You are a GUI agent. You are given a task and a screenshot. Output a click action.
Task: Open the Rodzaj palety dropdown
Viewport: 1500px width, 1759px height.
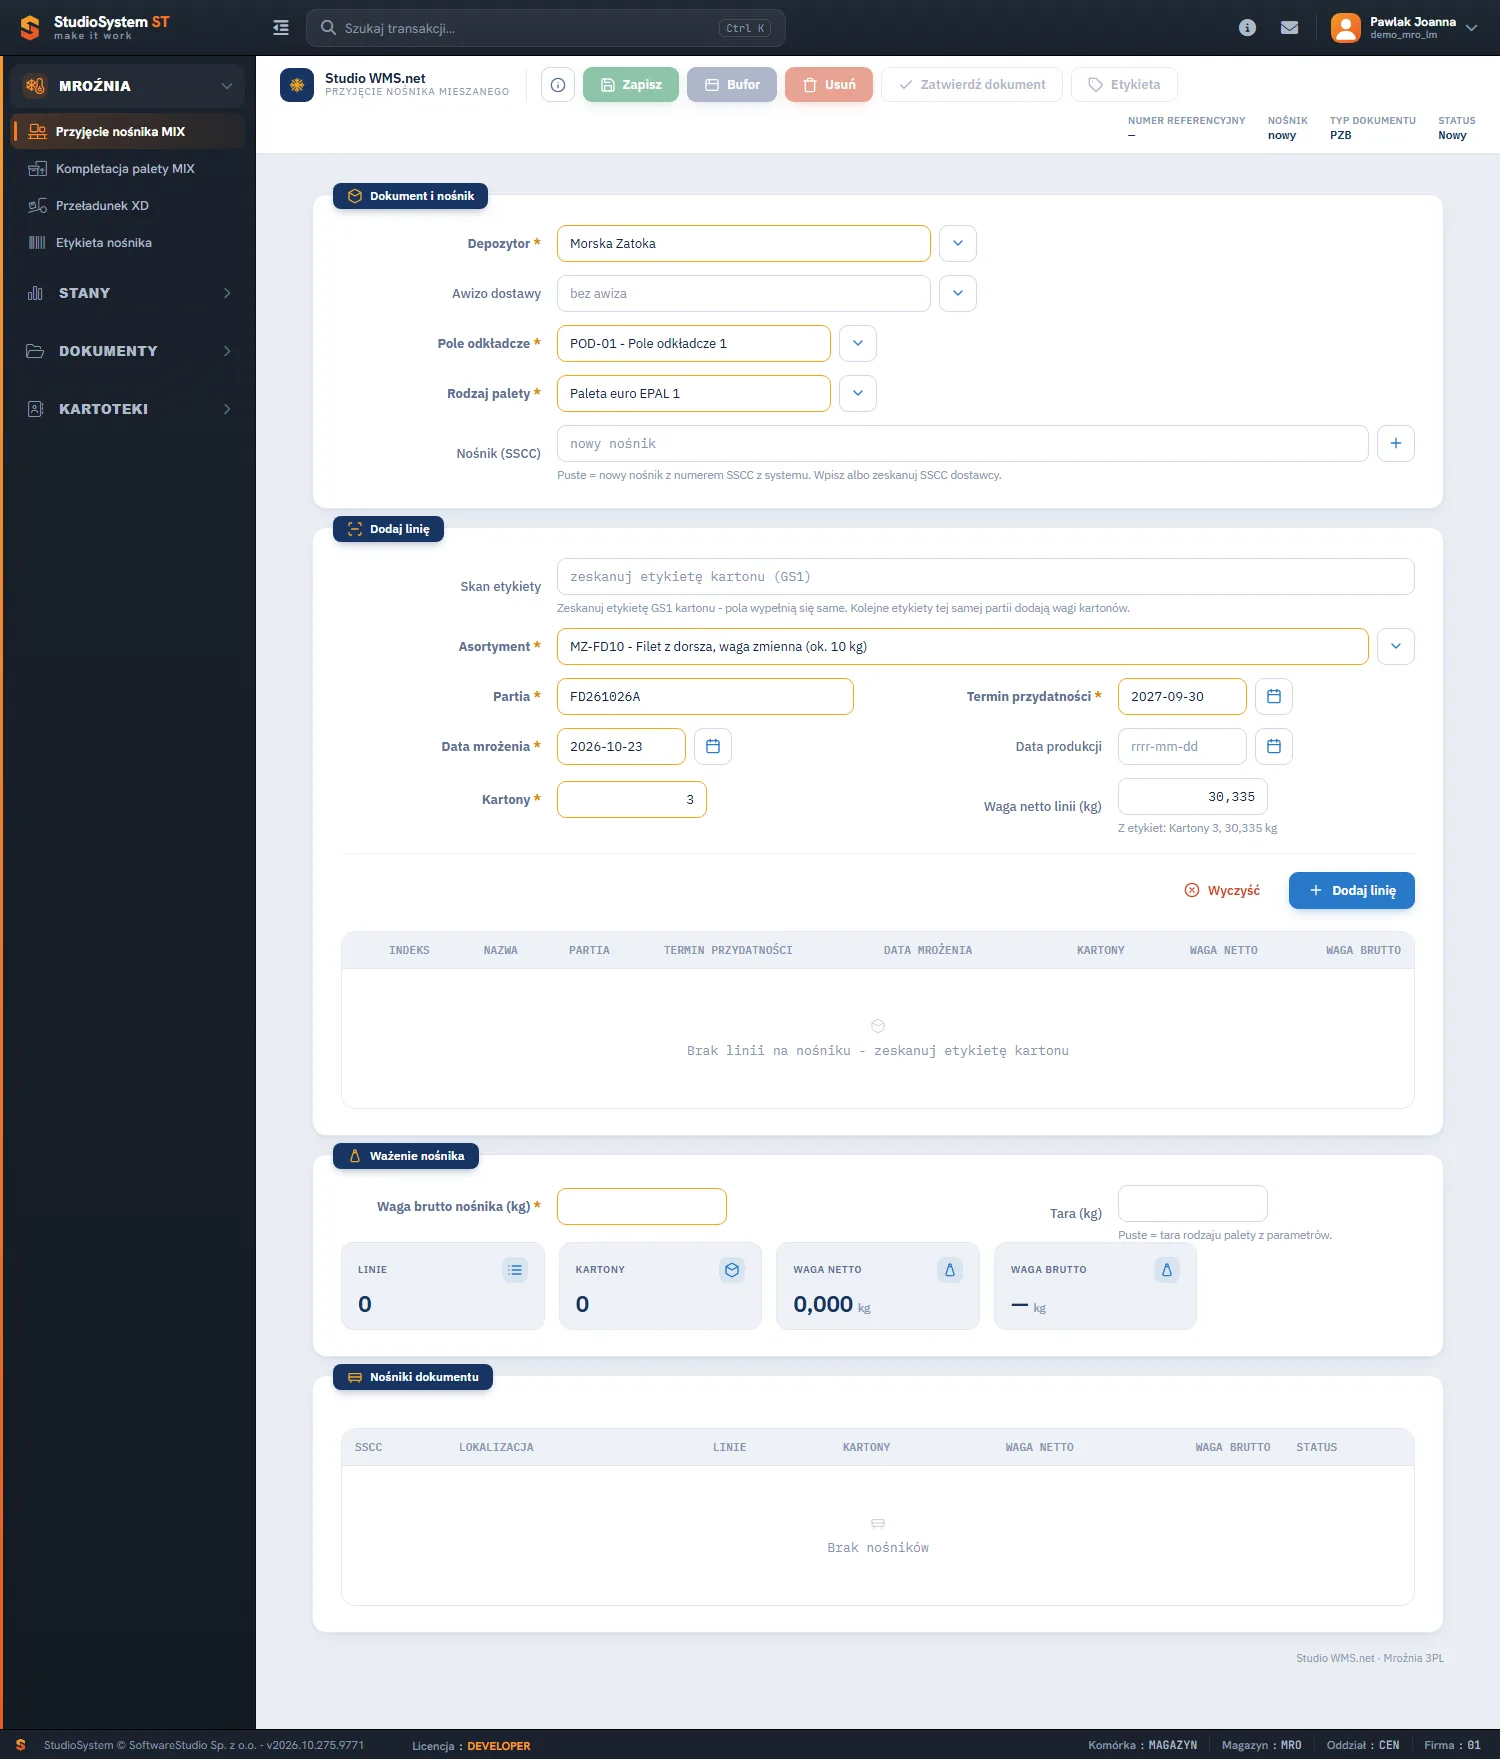858,394
